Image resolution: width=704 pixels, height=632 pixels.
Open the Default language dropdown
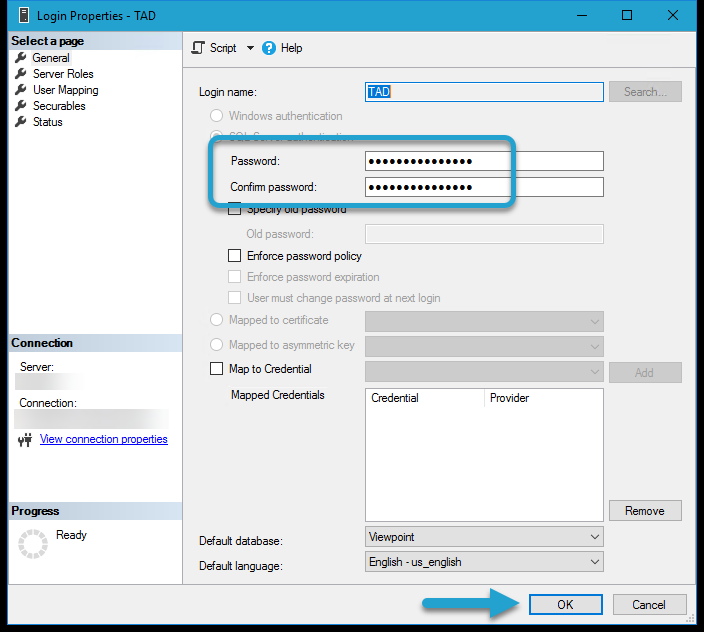tap(484, 562)
